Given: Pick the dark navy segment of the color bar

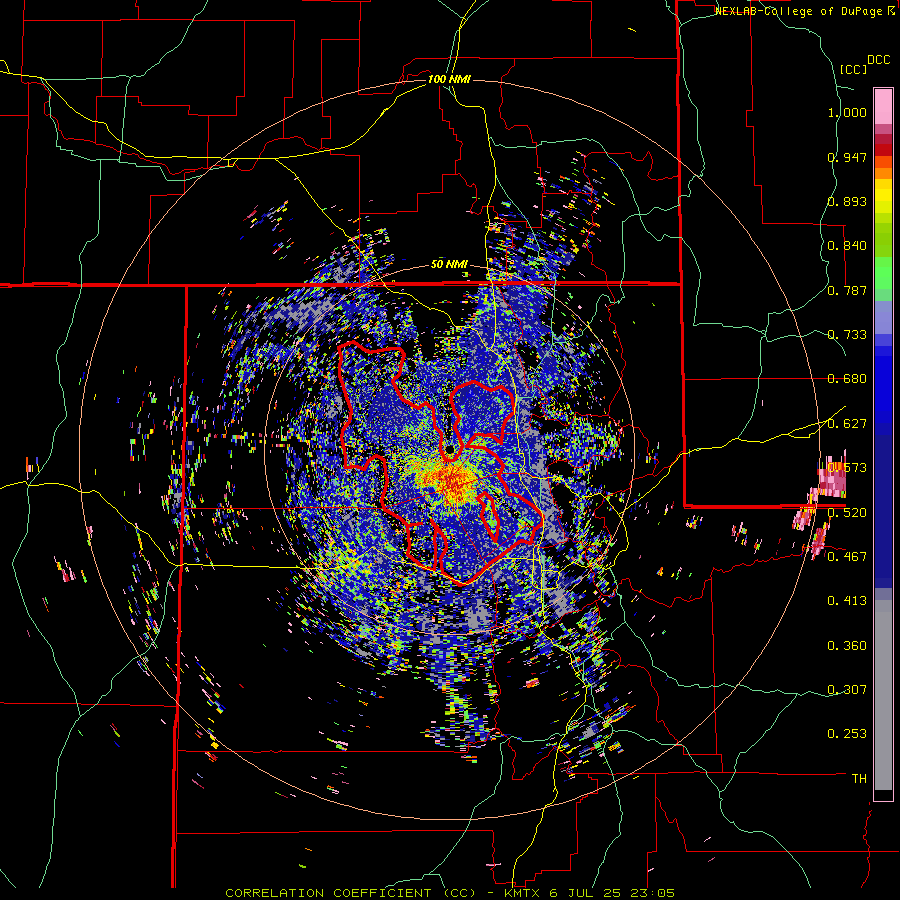Looking at the screenshot, I should click(883, 511).
